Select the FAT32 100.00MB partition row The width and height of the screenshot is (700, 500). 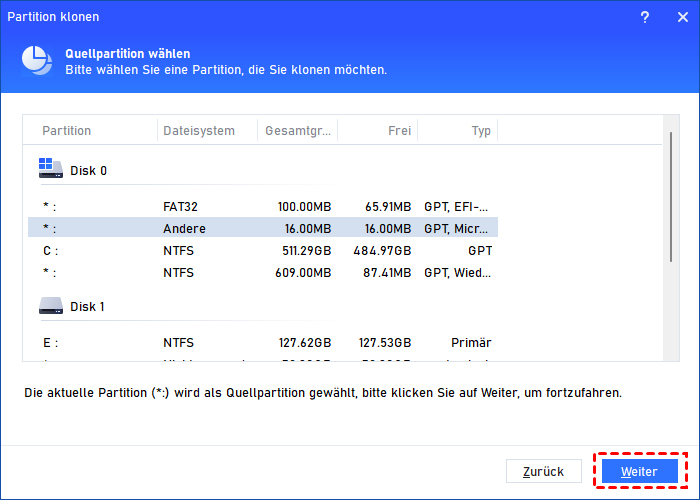[x=262, y=207]
